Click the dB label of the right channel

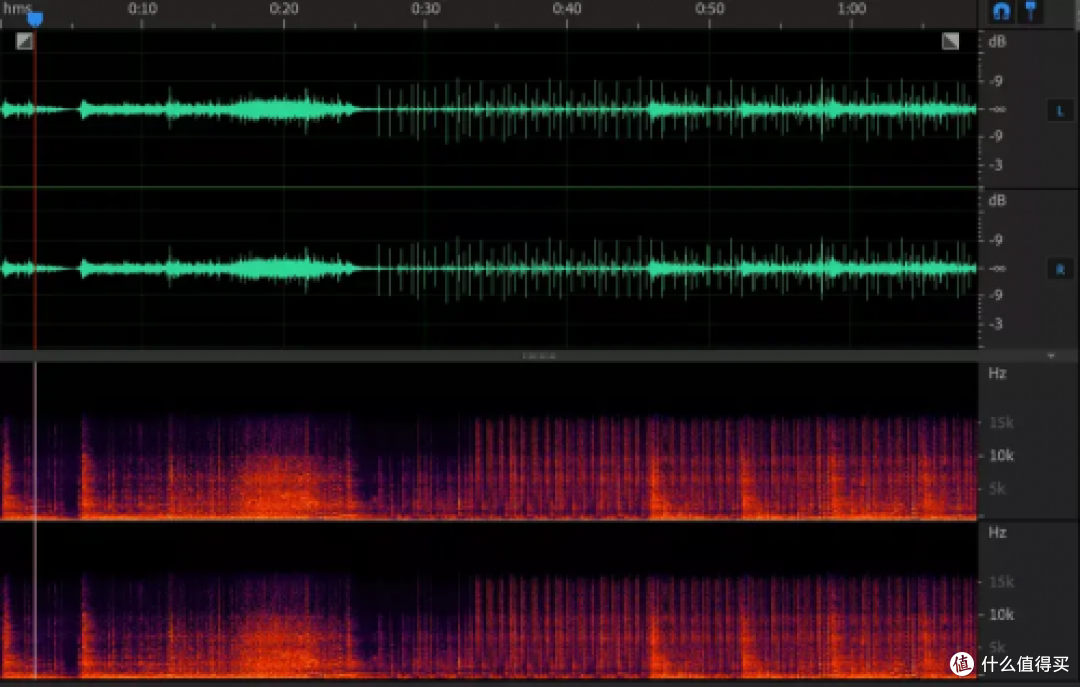pos(997,201)
